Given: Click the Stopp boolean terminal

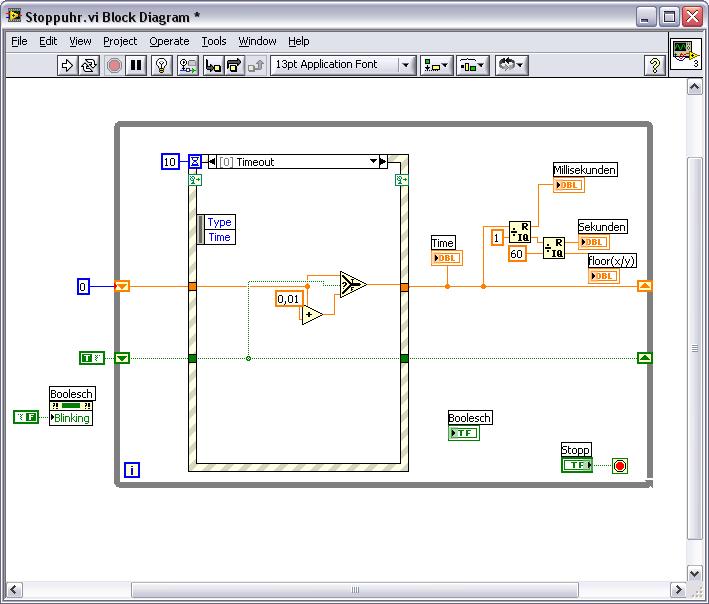Looking at the screenshot, I should [x=576, y=465].
